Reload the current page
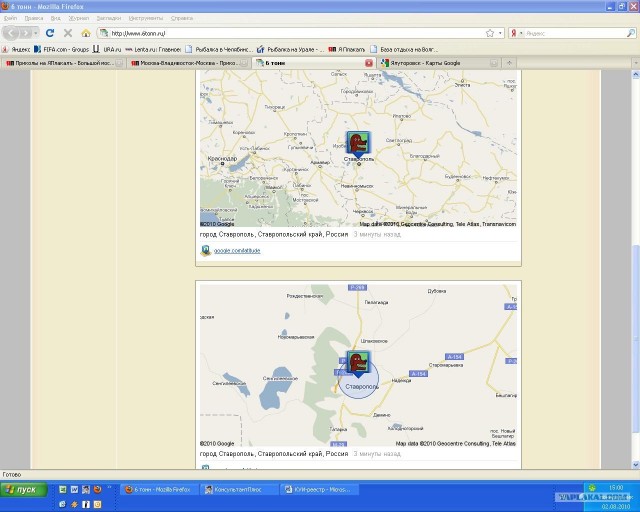 click(x=50, y=33)
